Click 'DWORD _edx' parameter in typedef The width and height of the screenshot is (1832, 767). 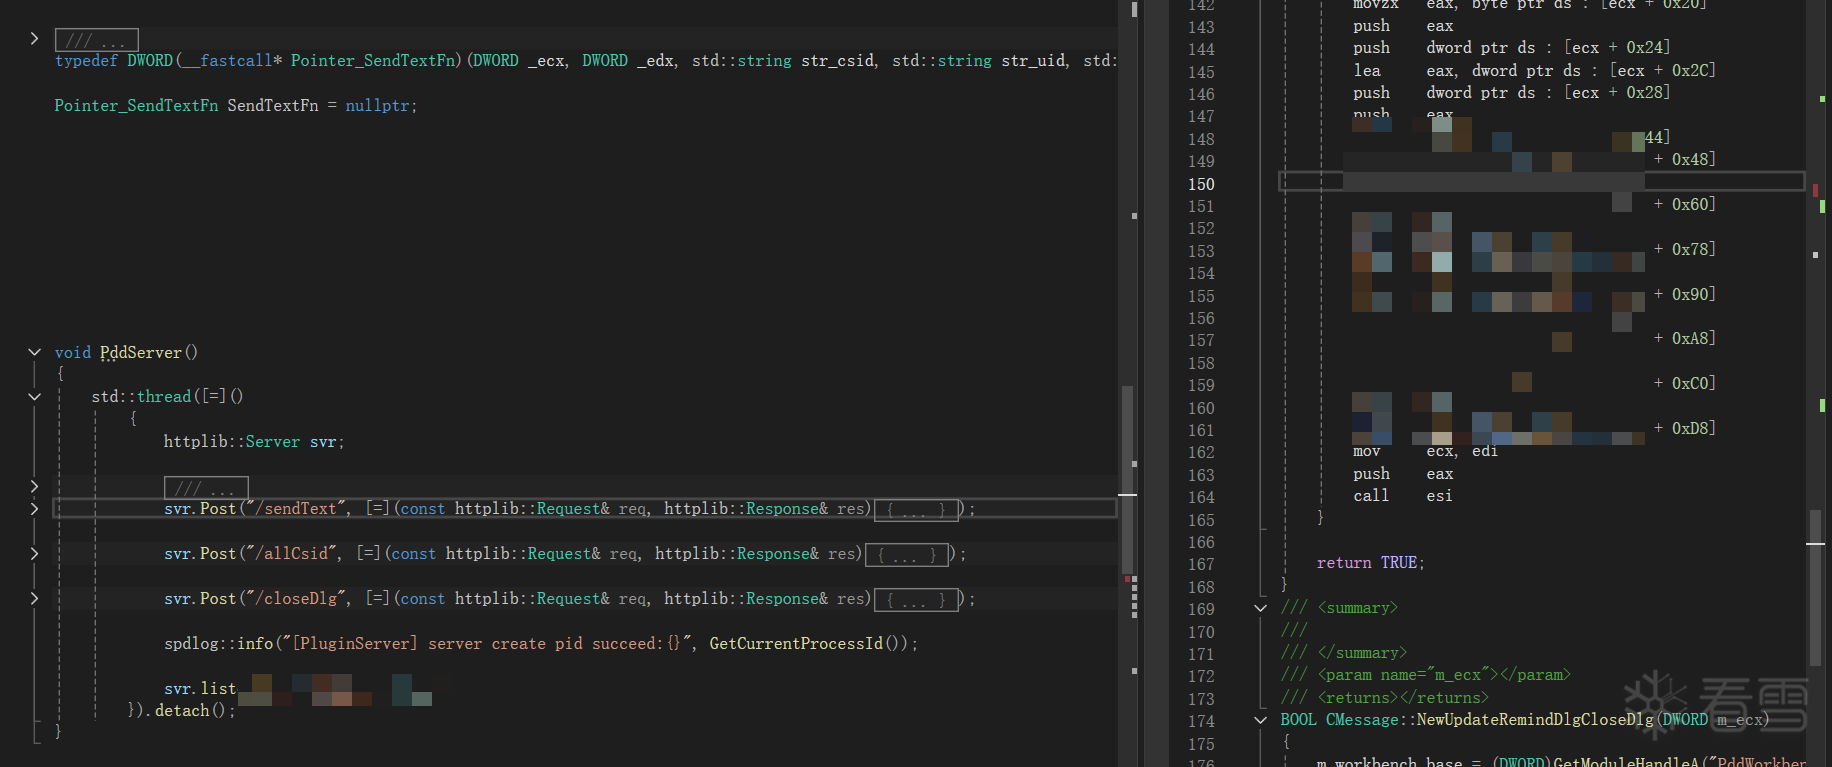(629, 61)
